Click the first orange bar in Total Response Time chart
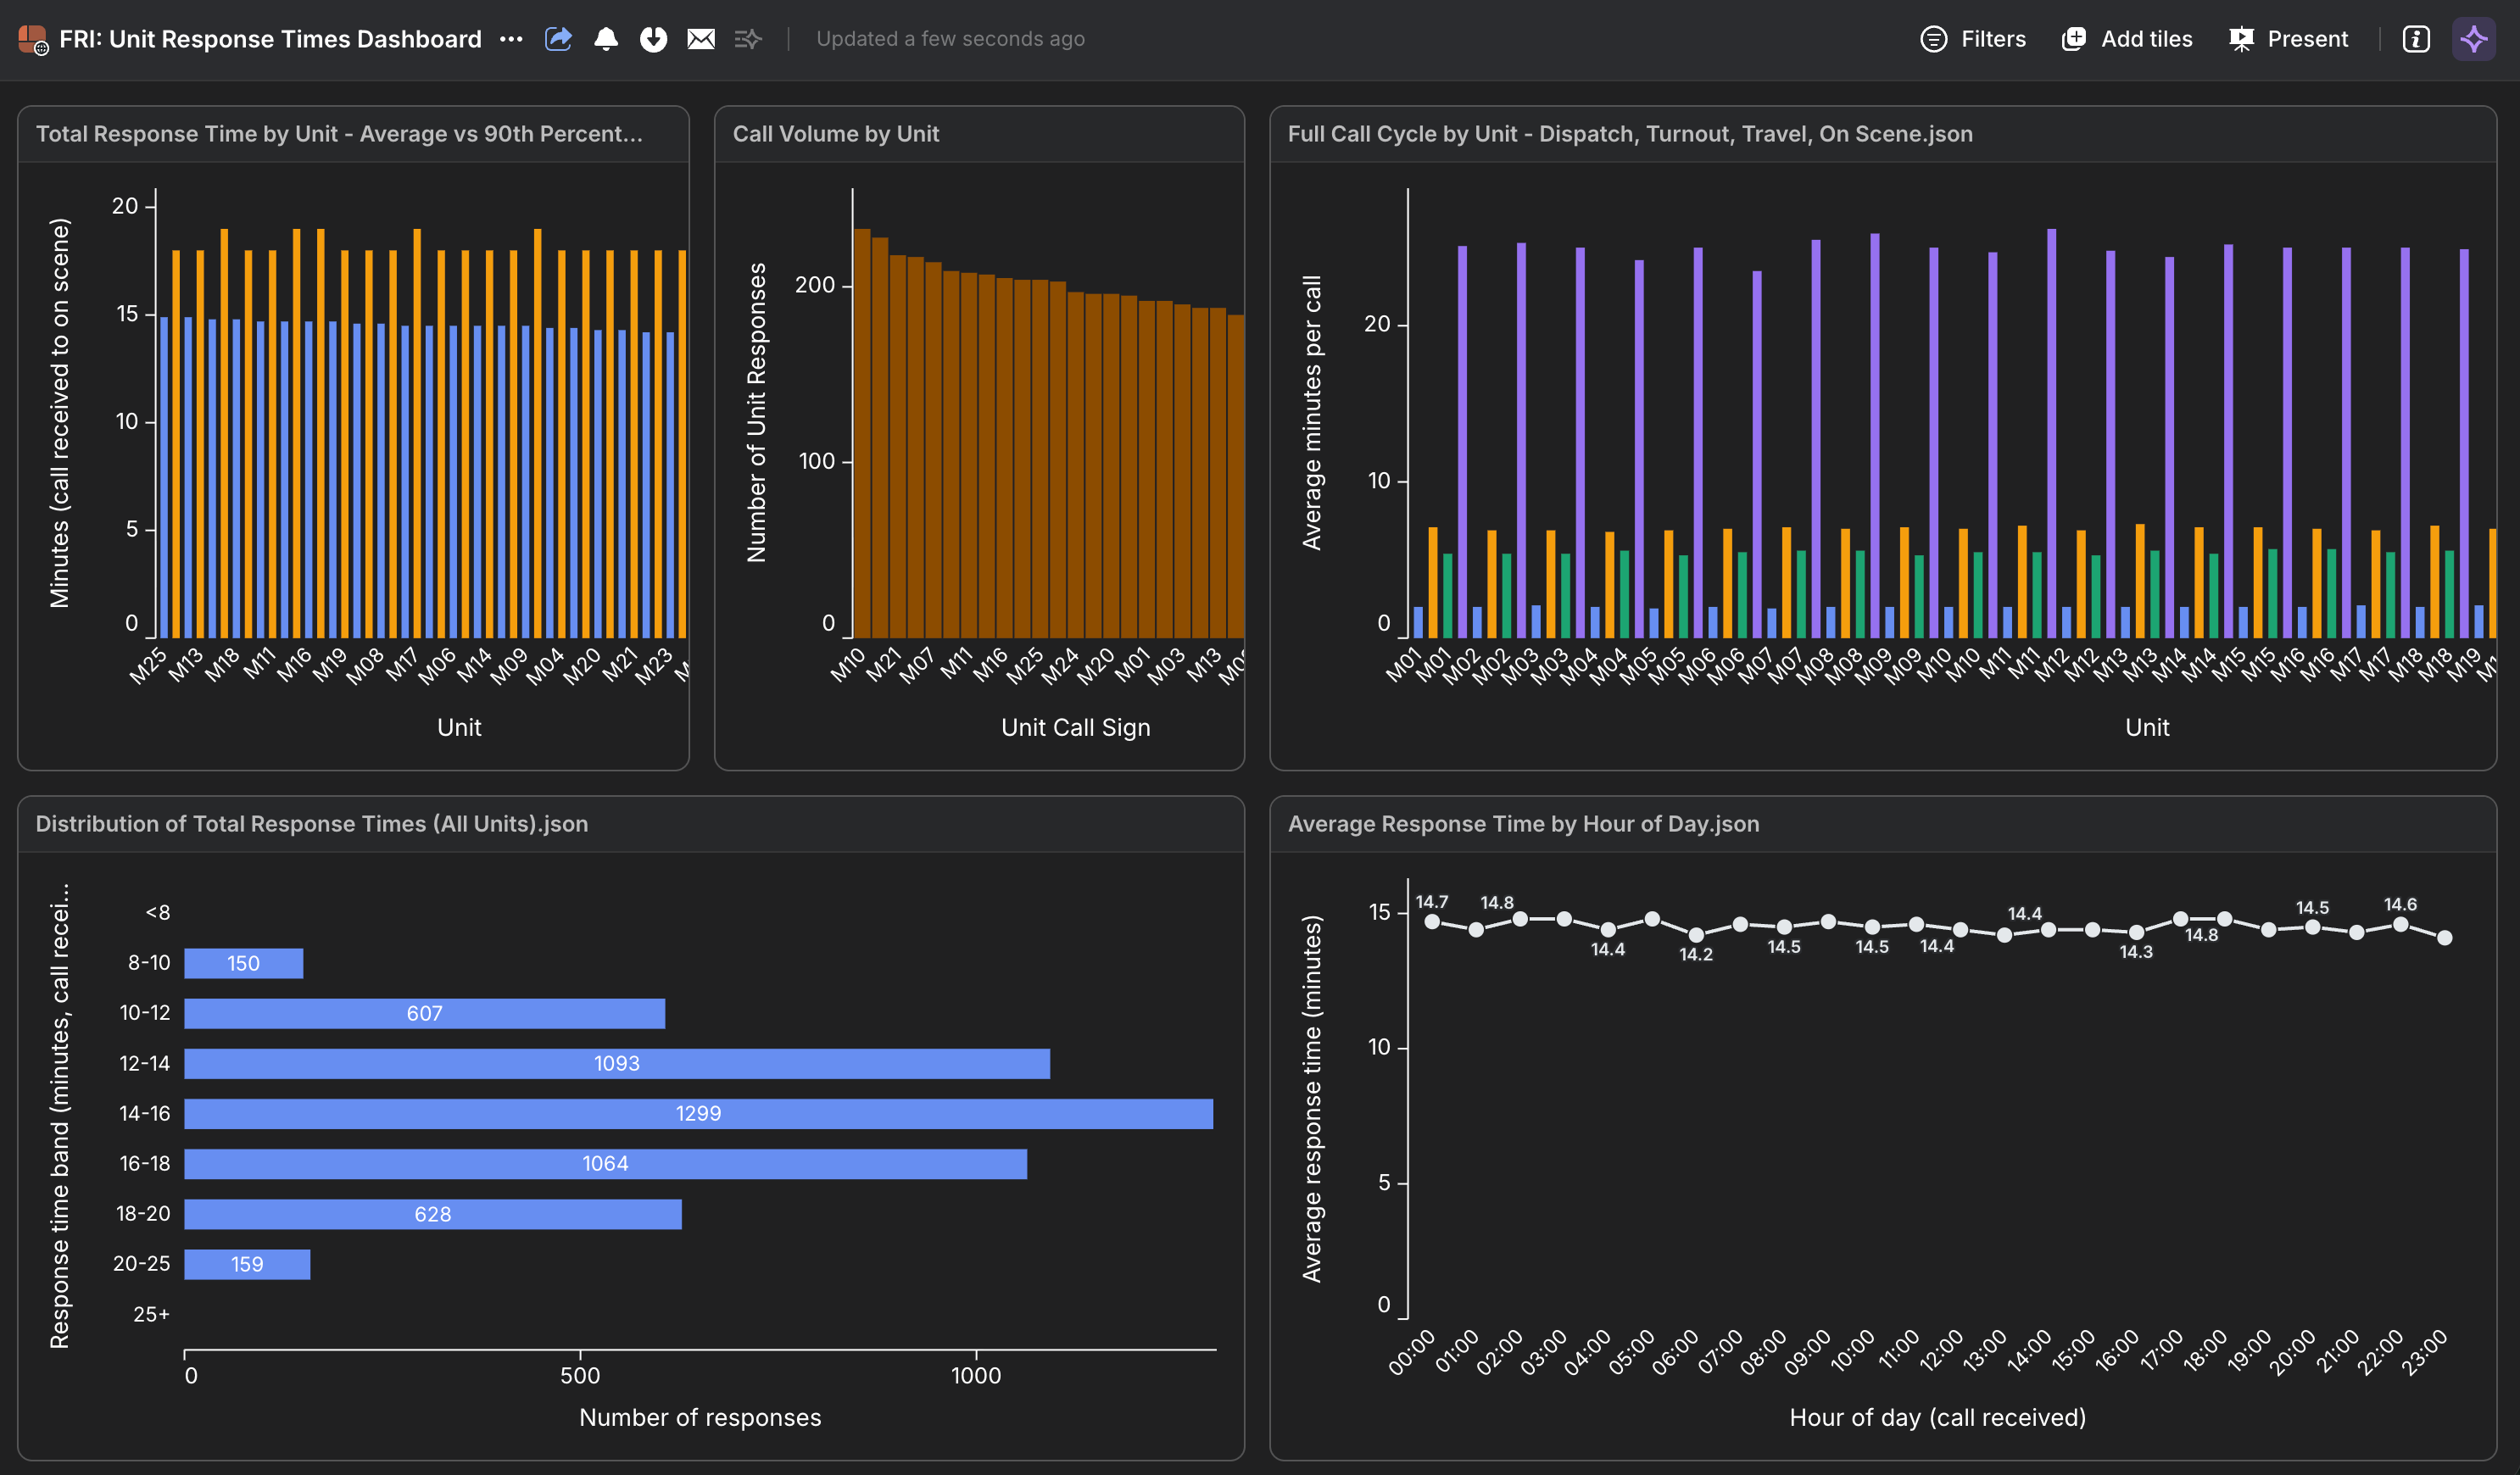 pos(176,444)
